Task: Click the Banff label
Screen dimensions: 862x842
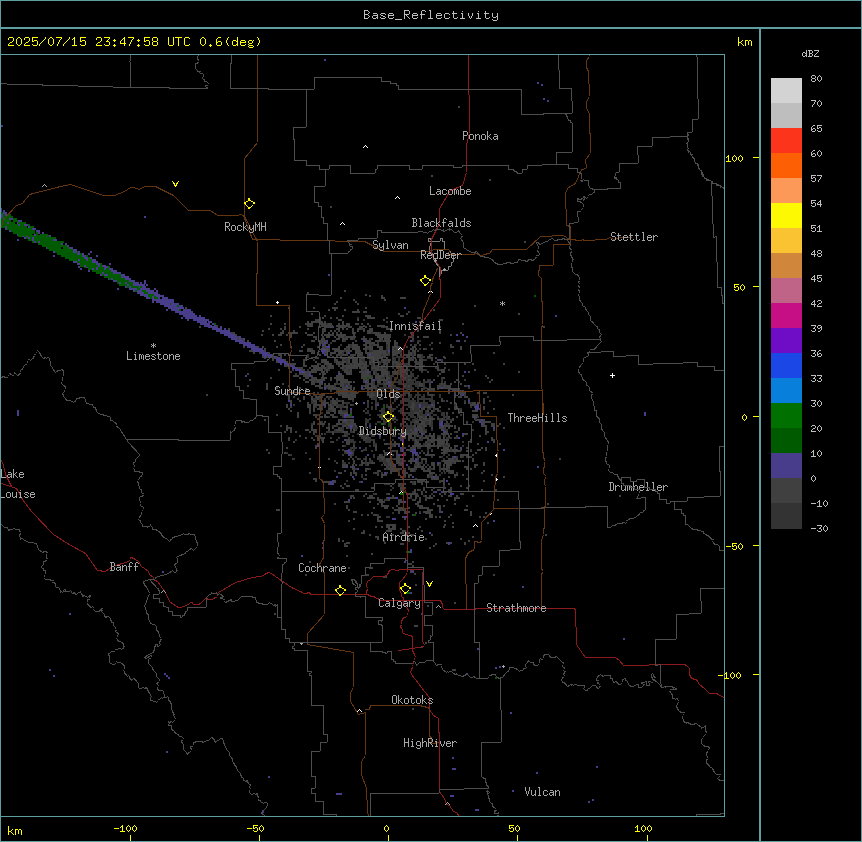Action: pos(124,567)
